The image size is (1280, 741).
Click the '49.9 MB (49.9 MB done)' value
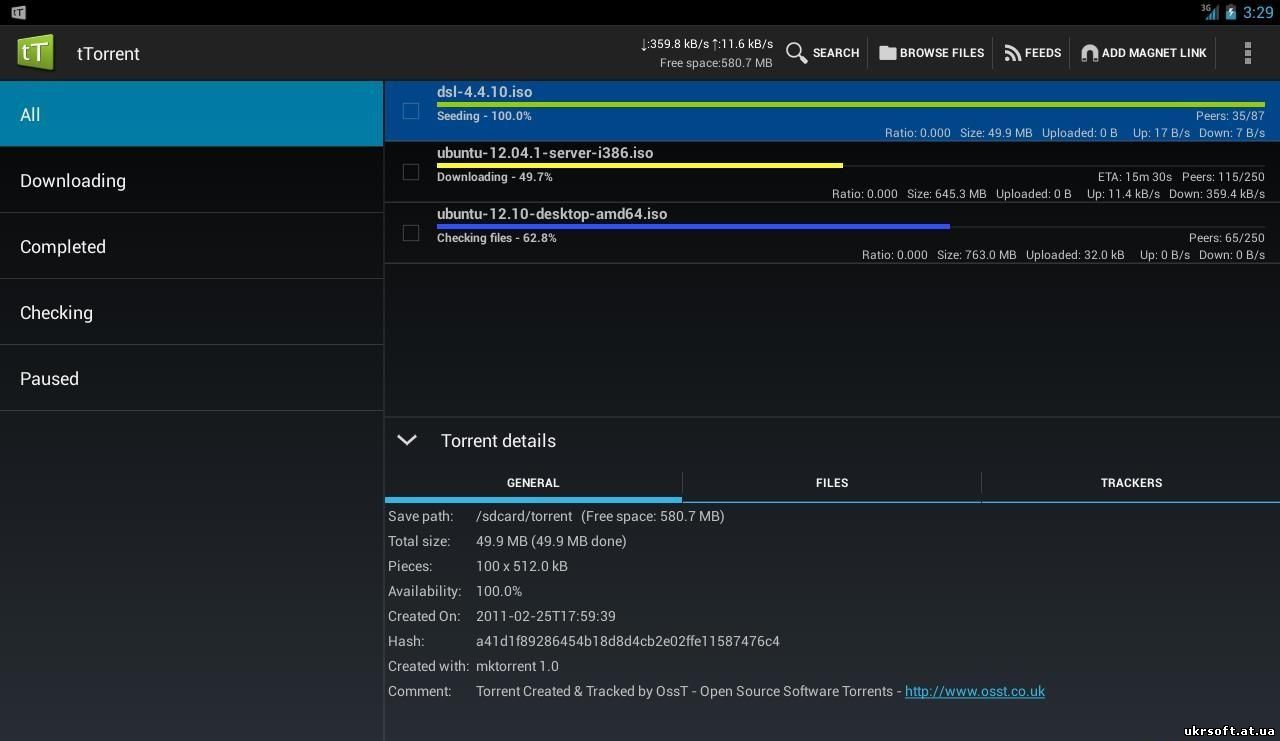551,541
